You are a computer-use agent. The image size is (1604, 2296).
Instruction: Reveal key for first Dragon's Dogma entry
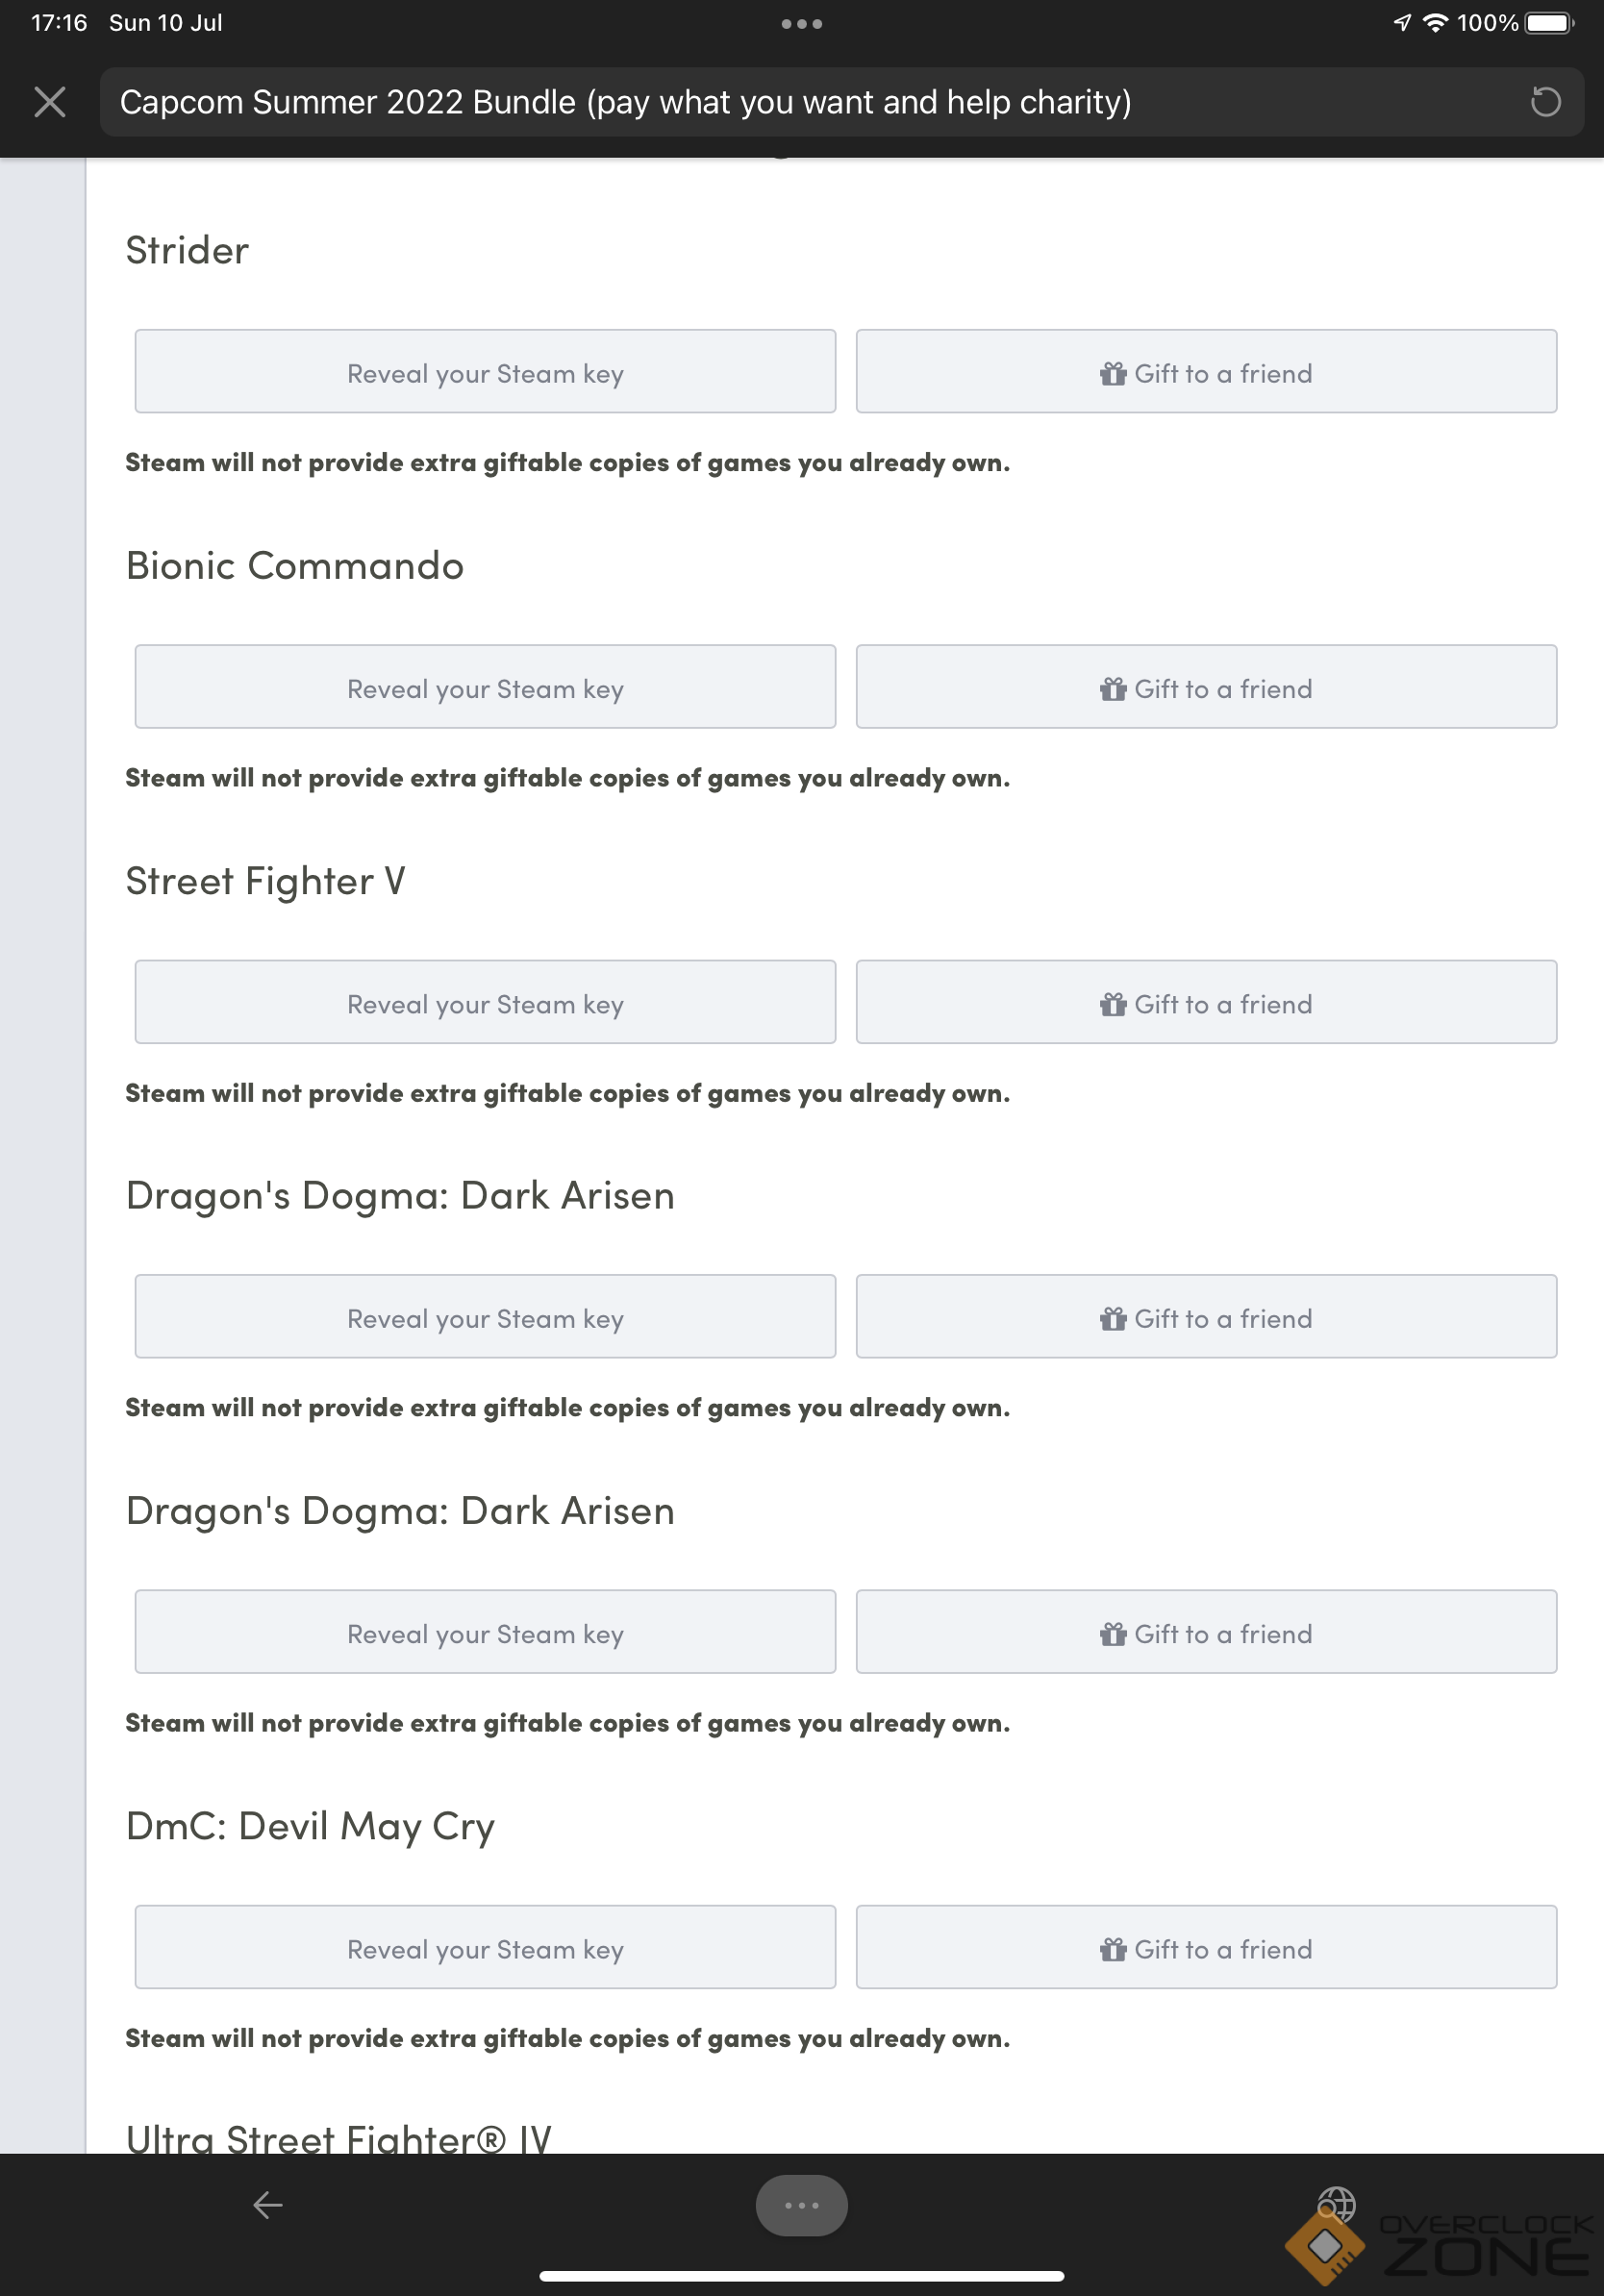485,1317
